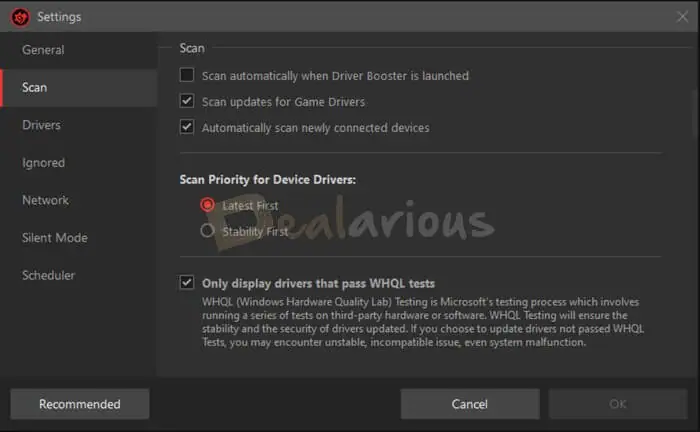Open the Scheduler settings section
This screenshot has height=432, width=700.
pyautogui.click(x=48, y=275)
